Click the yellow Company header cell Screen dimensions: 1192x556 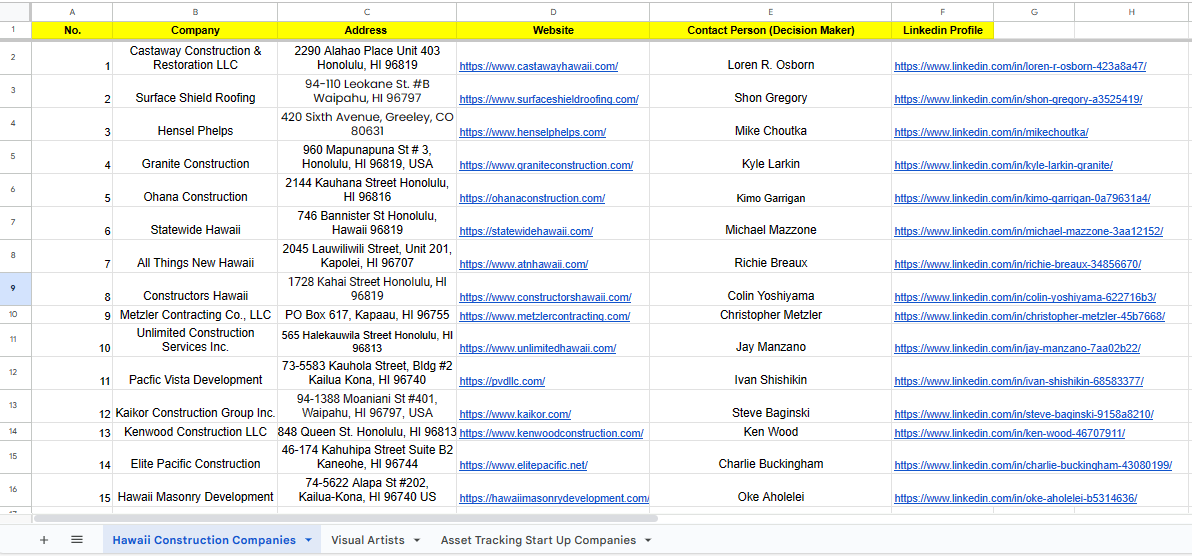[195, 30]
